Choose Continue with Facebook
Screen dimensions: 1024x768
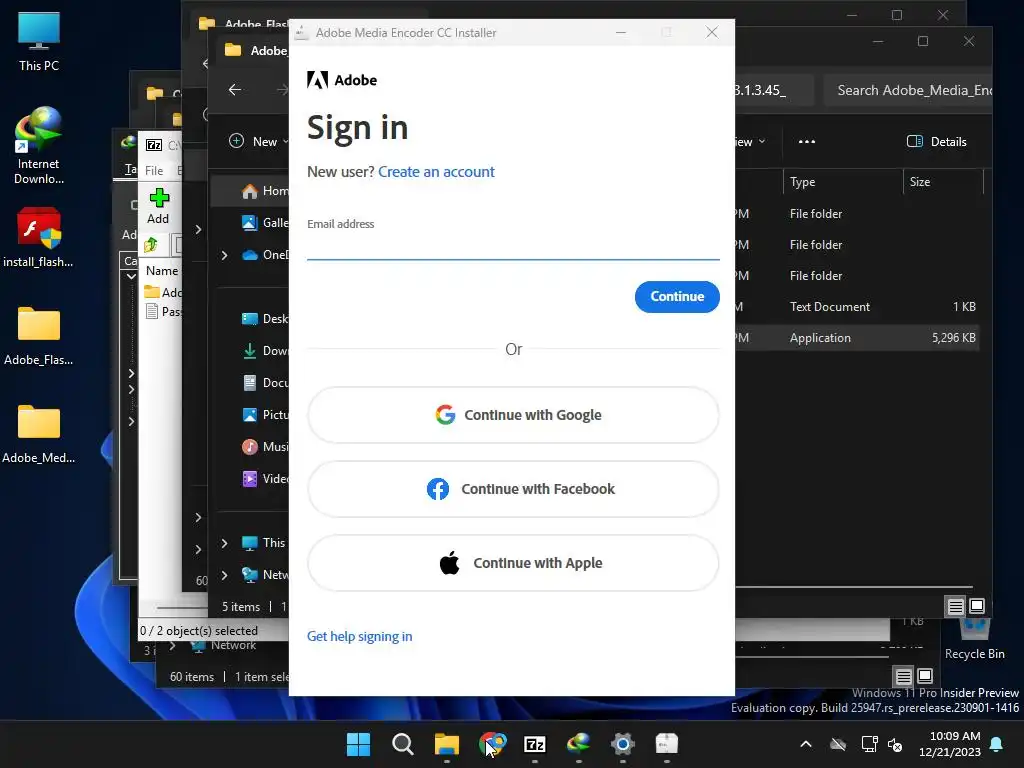pos(513,489)
